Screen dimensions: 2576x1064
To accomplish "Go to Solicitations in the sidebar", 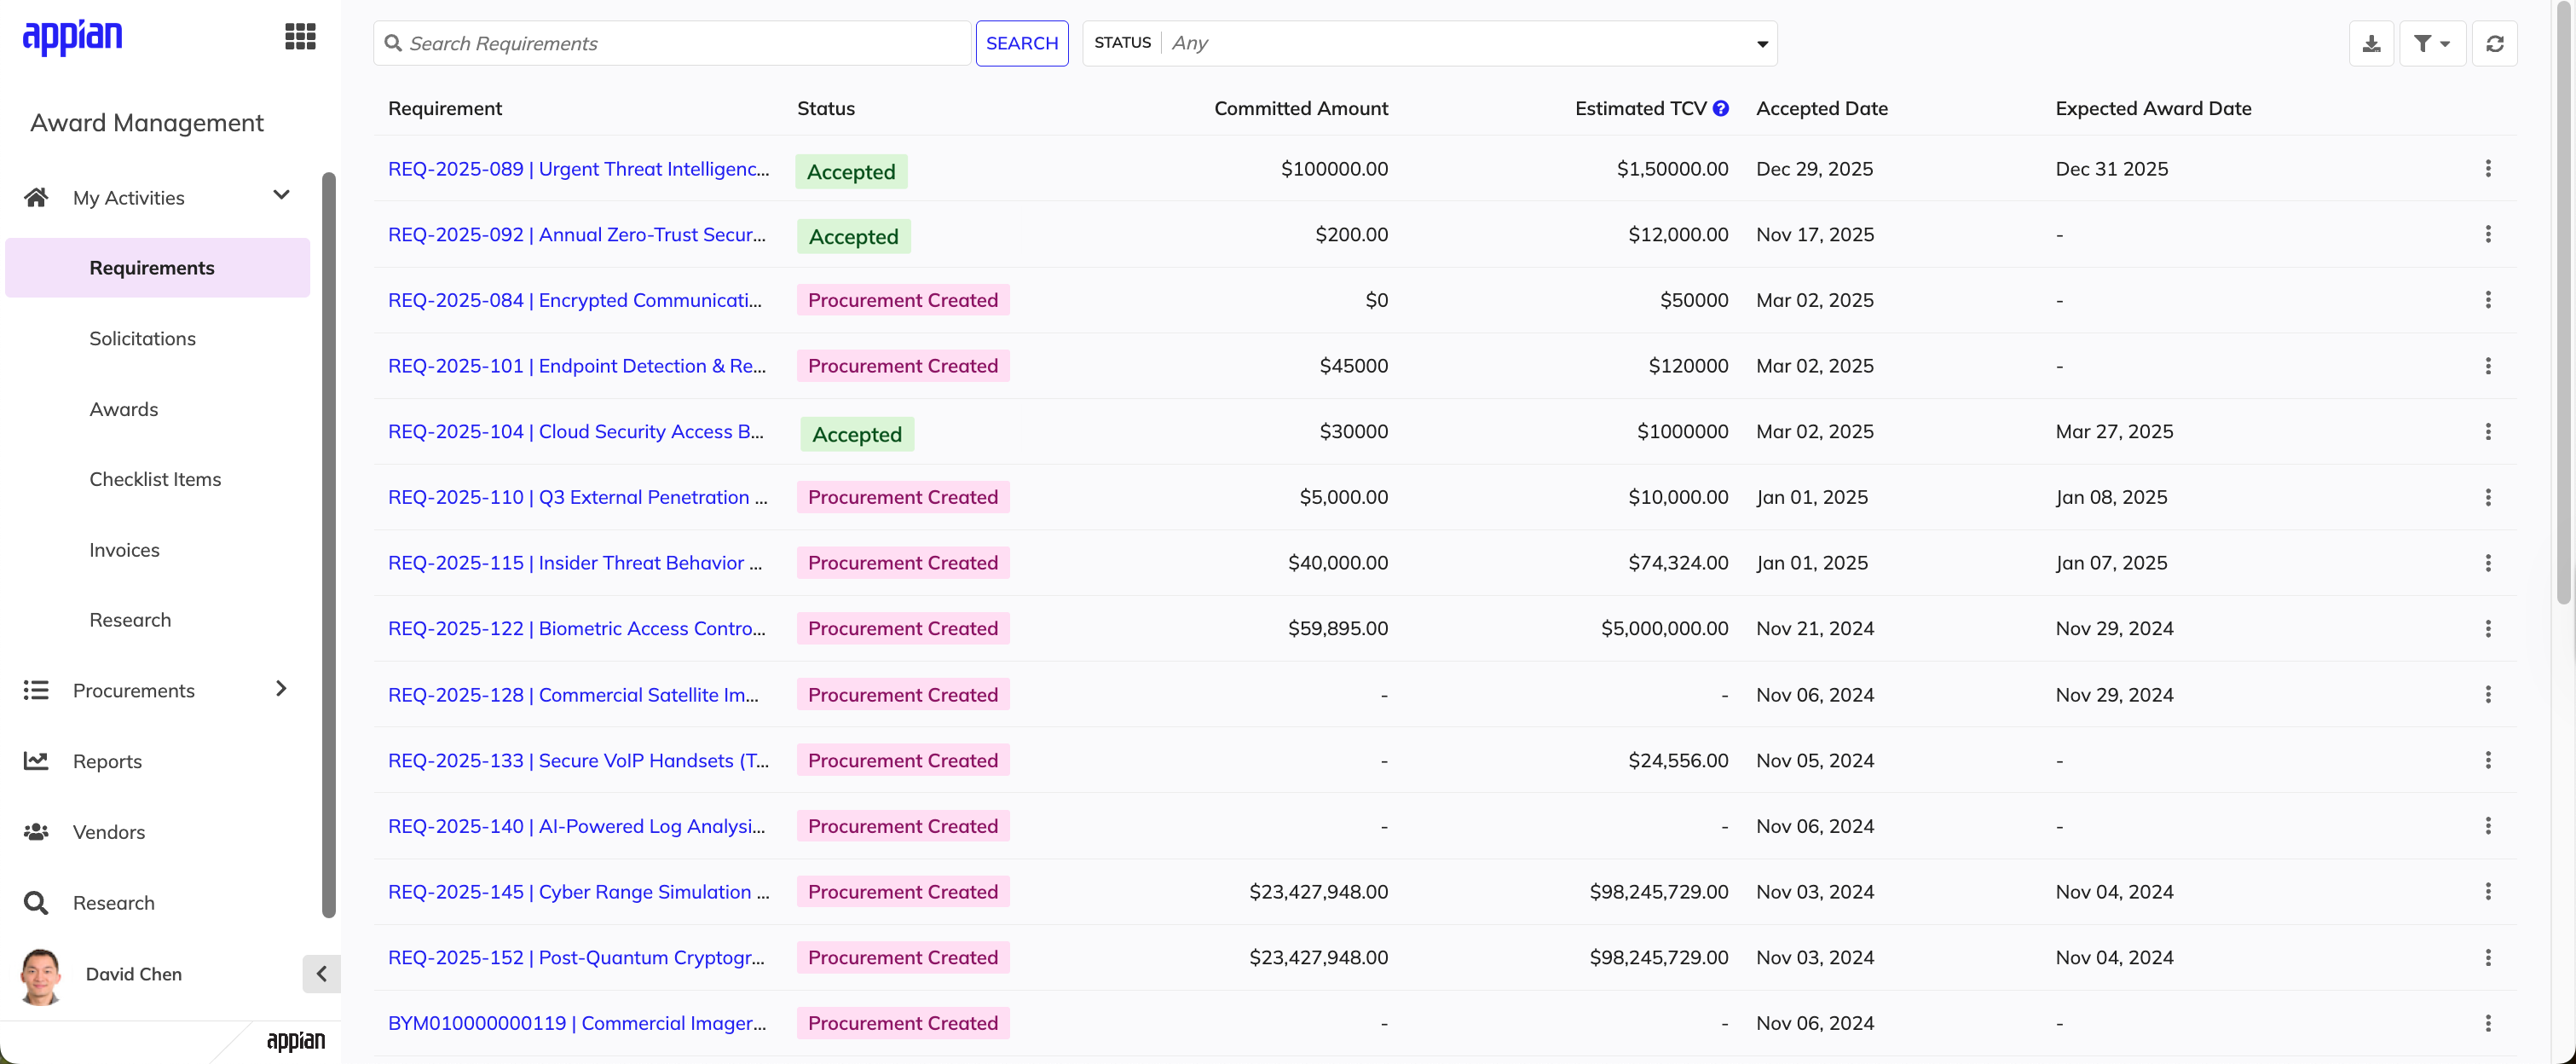I will (x=142, y=339).
